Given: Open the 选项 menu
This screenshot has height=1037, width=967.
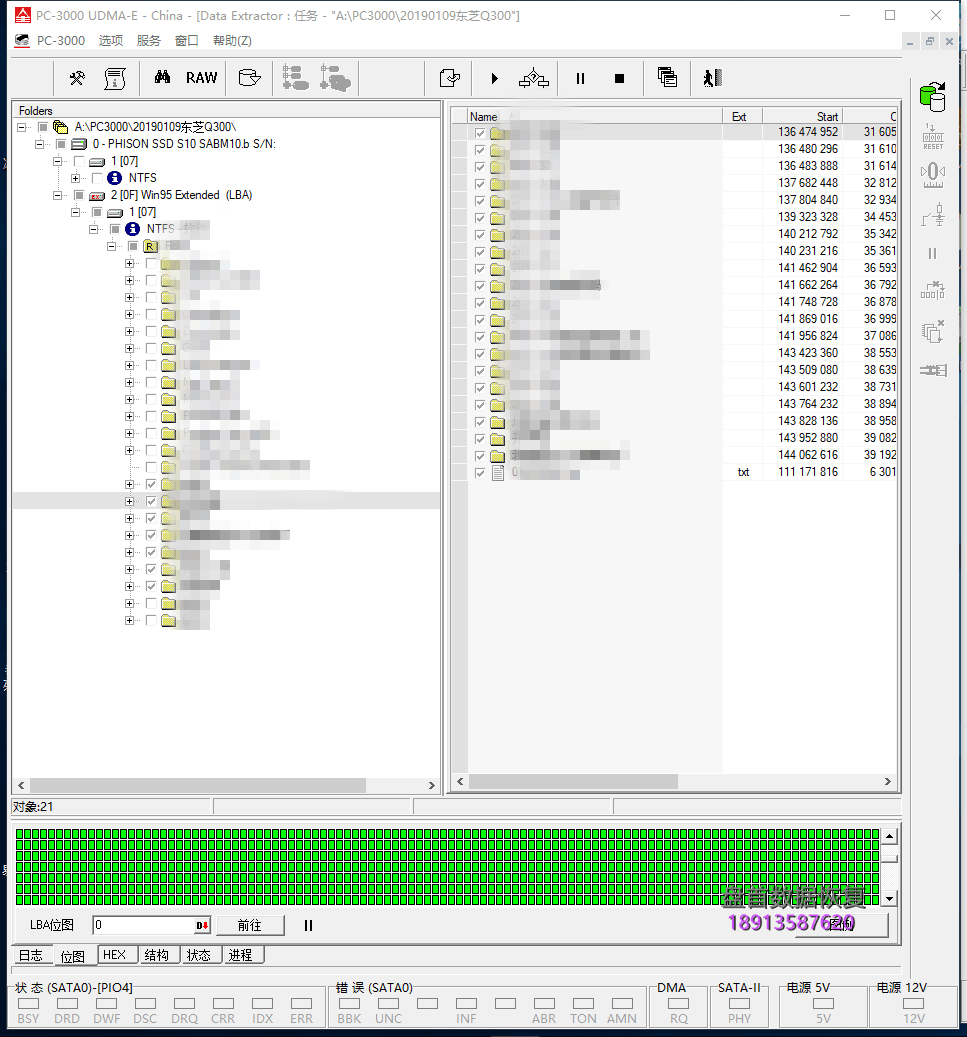Looking at the screenshot, I should (110, 40).
